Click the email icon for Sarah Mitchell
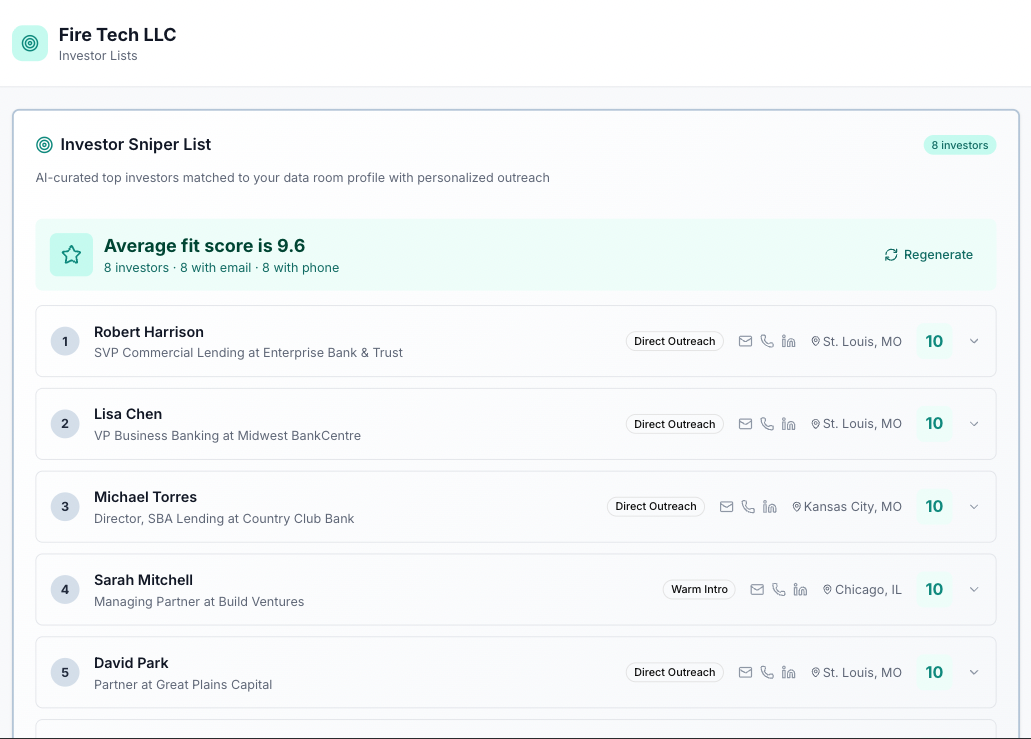Screen dimensions: 1031x739 [757, 590]
